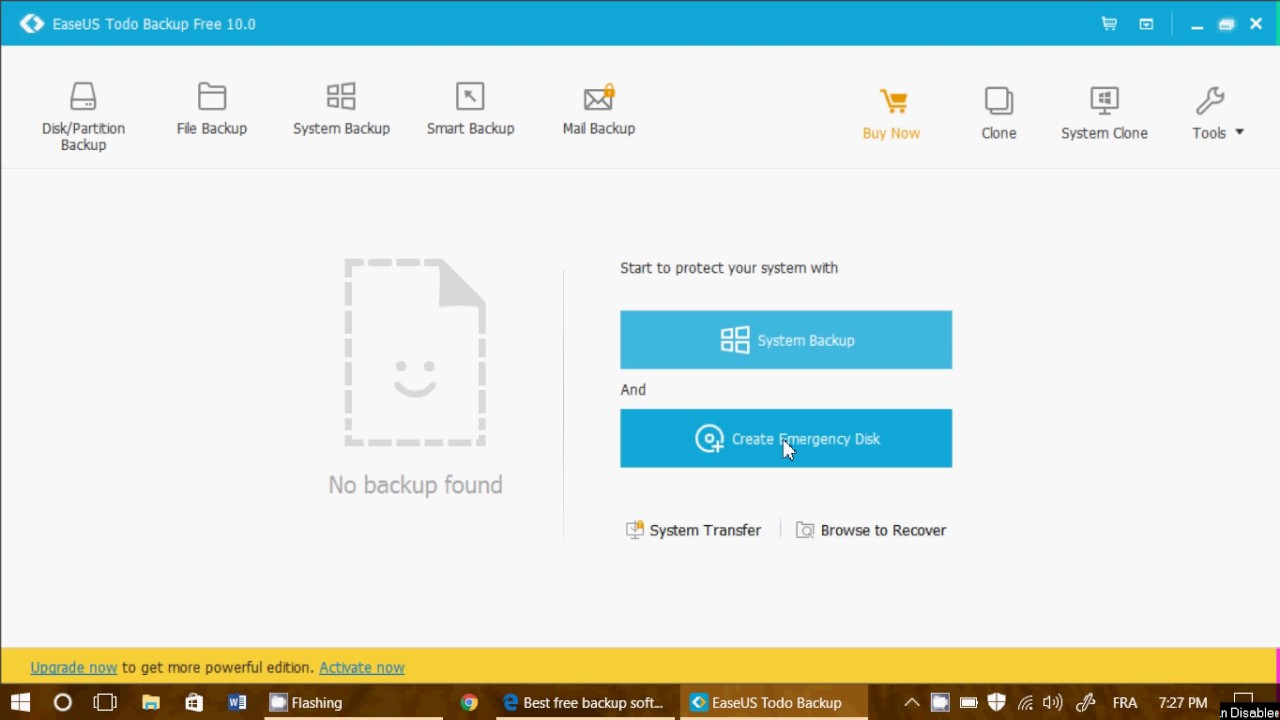Click the Upgrade now link

[74, 667]
